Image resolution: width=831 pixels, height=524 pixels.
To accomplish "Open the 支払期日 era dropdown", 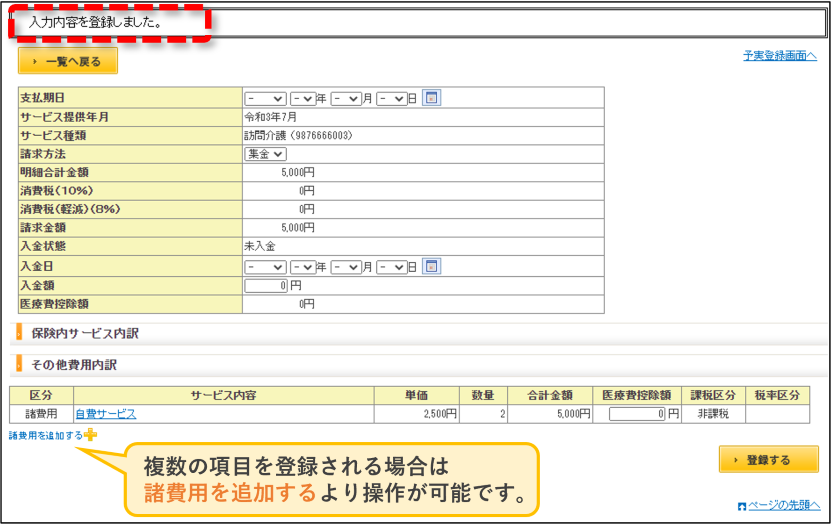I will click(266, 99).
